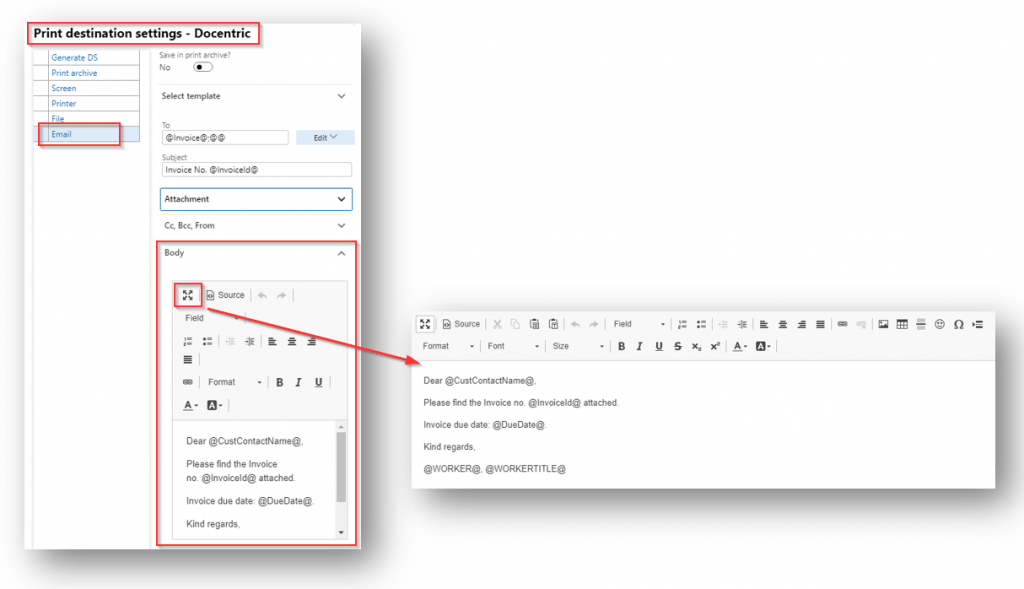The image size is (1024, 589).
Task: Click maximize icon in Body editor panel
Action: [187, 295]
